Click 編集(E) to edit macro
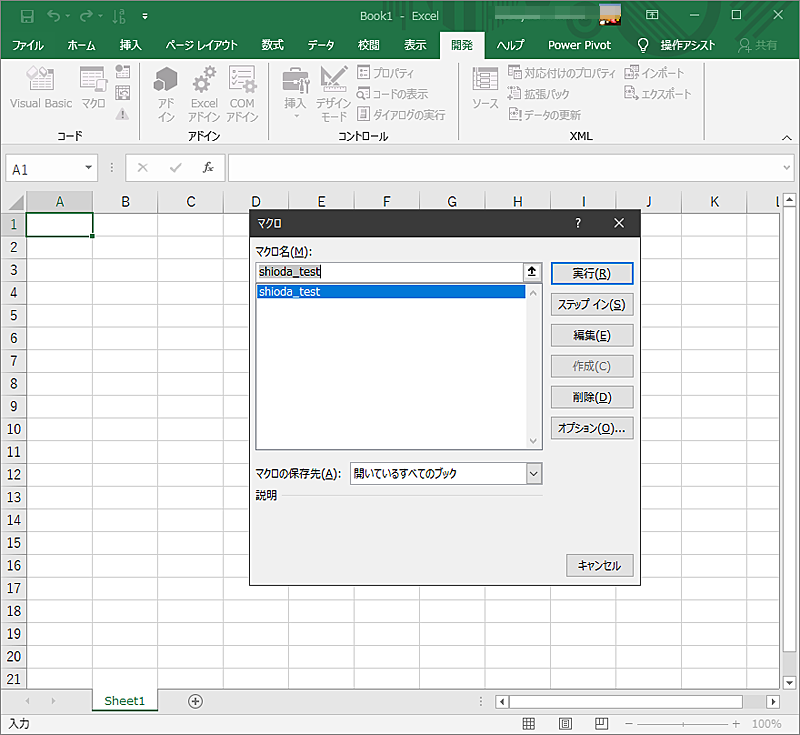Viewport: 800px width, 735px height. [x=592, y=336]
